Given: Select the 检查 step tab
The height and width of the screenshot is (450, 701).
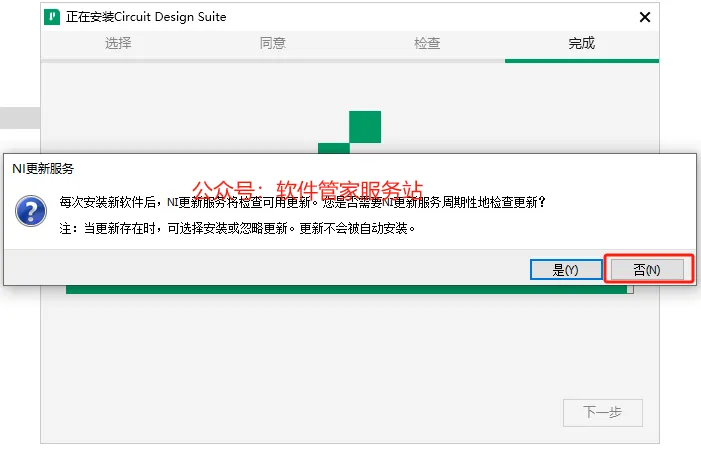Looking at the screenshot, I should tap(427, 43).
